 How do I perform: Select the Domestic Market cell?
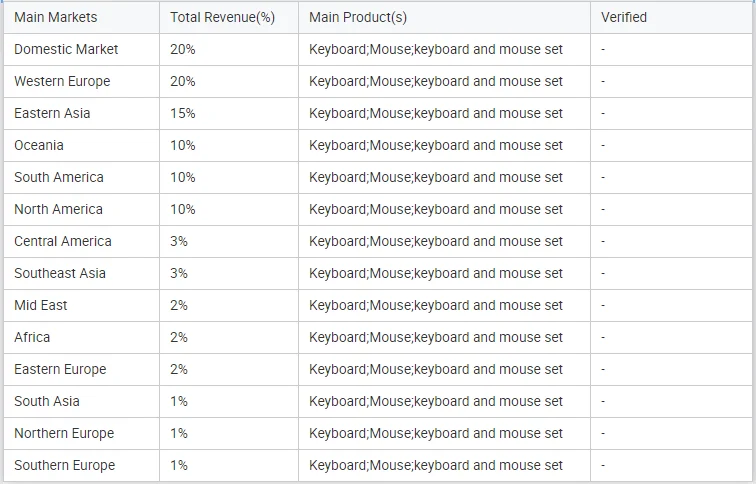pos(66,49)
